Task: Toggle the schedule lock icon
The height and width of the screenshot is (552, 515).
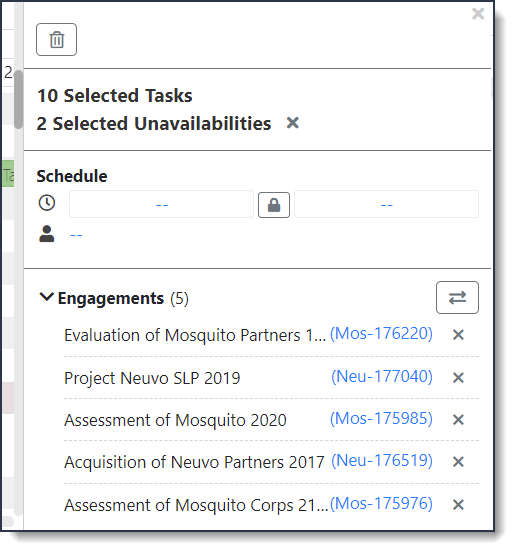Action: point(274,205)
